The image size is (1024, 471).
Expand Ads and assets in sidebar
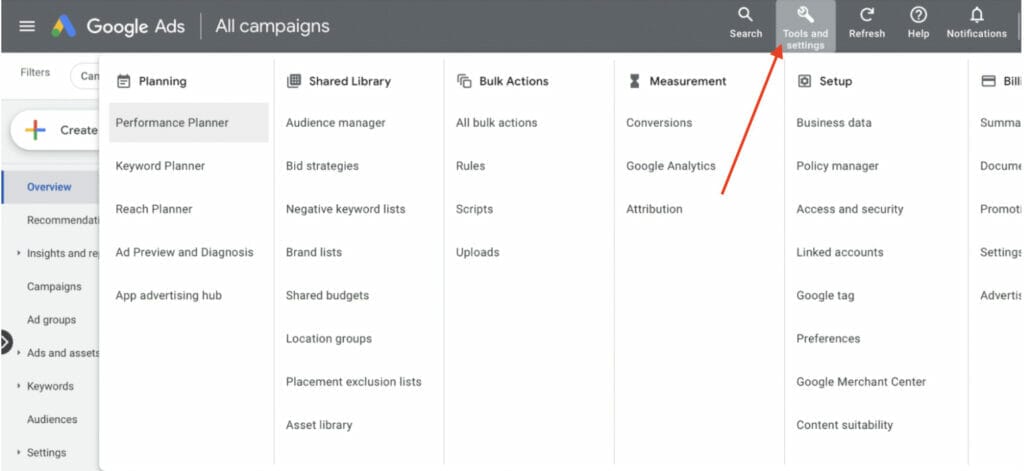pyautogui.click(x=19, y=353)
